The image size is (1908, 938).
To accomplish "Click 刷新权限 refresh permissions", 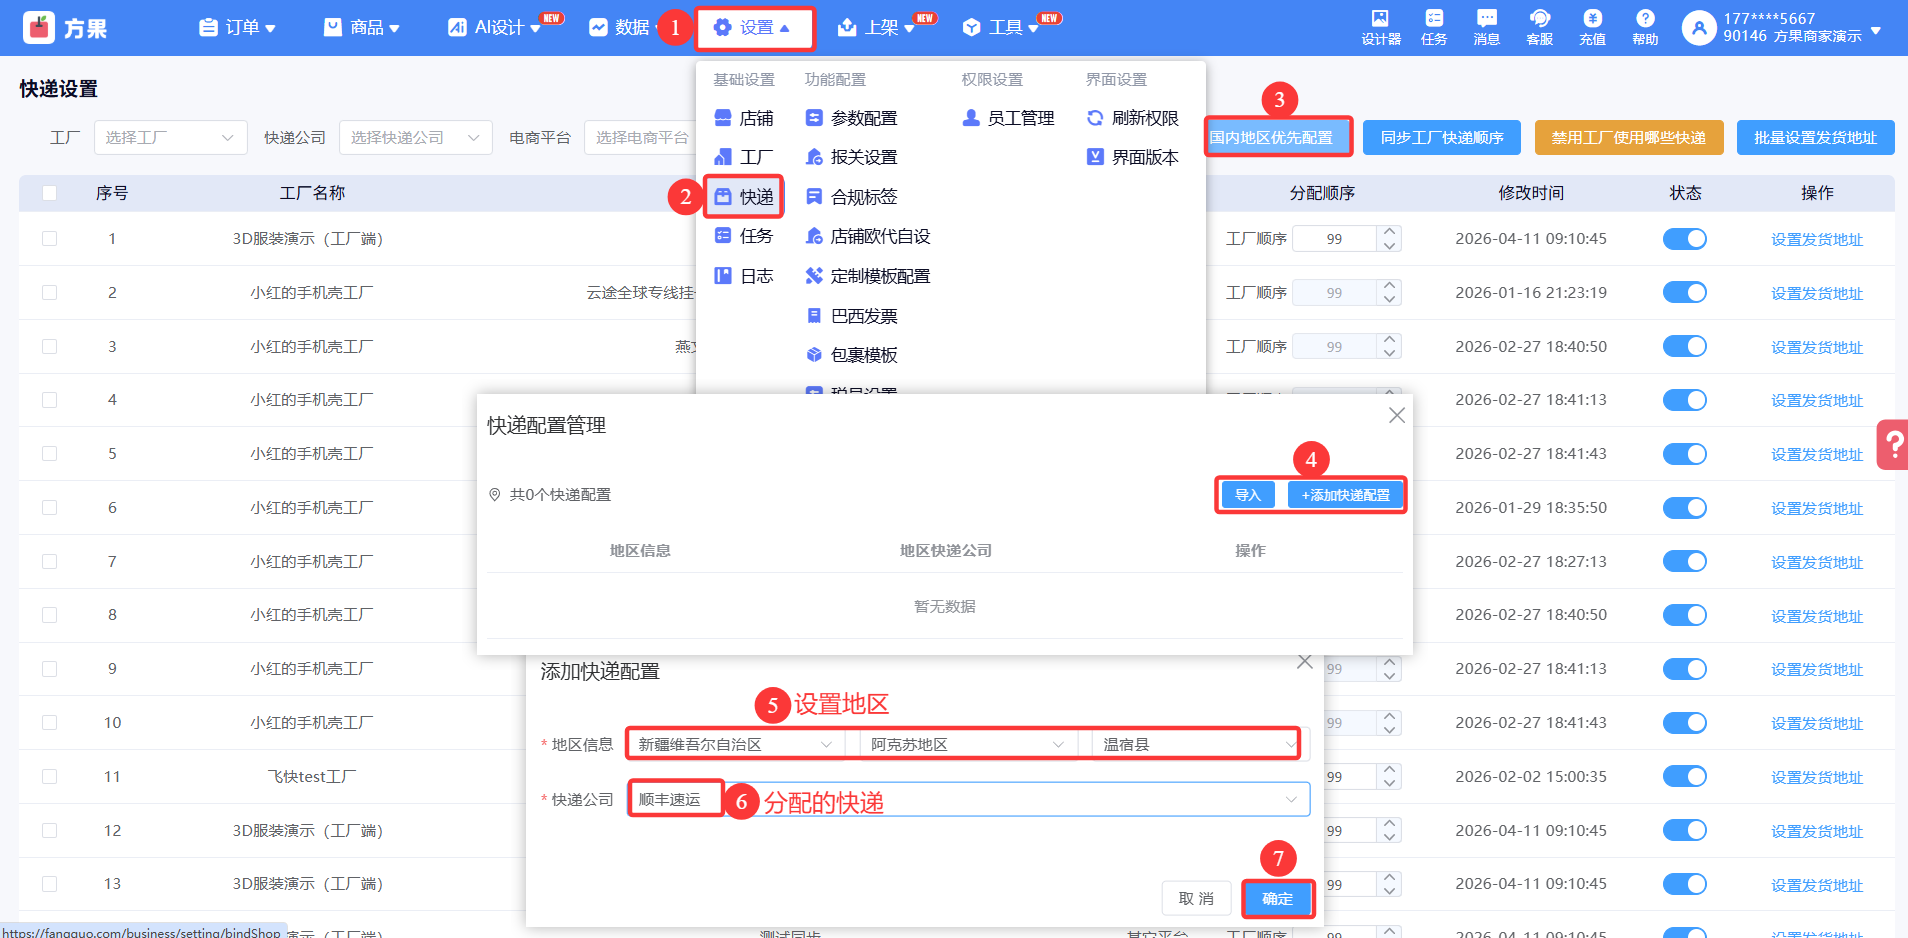I will [x=1133, y=118].
